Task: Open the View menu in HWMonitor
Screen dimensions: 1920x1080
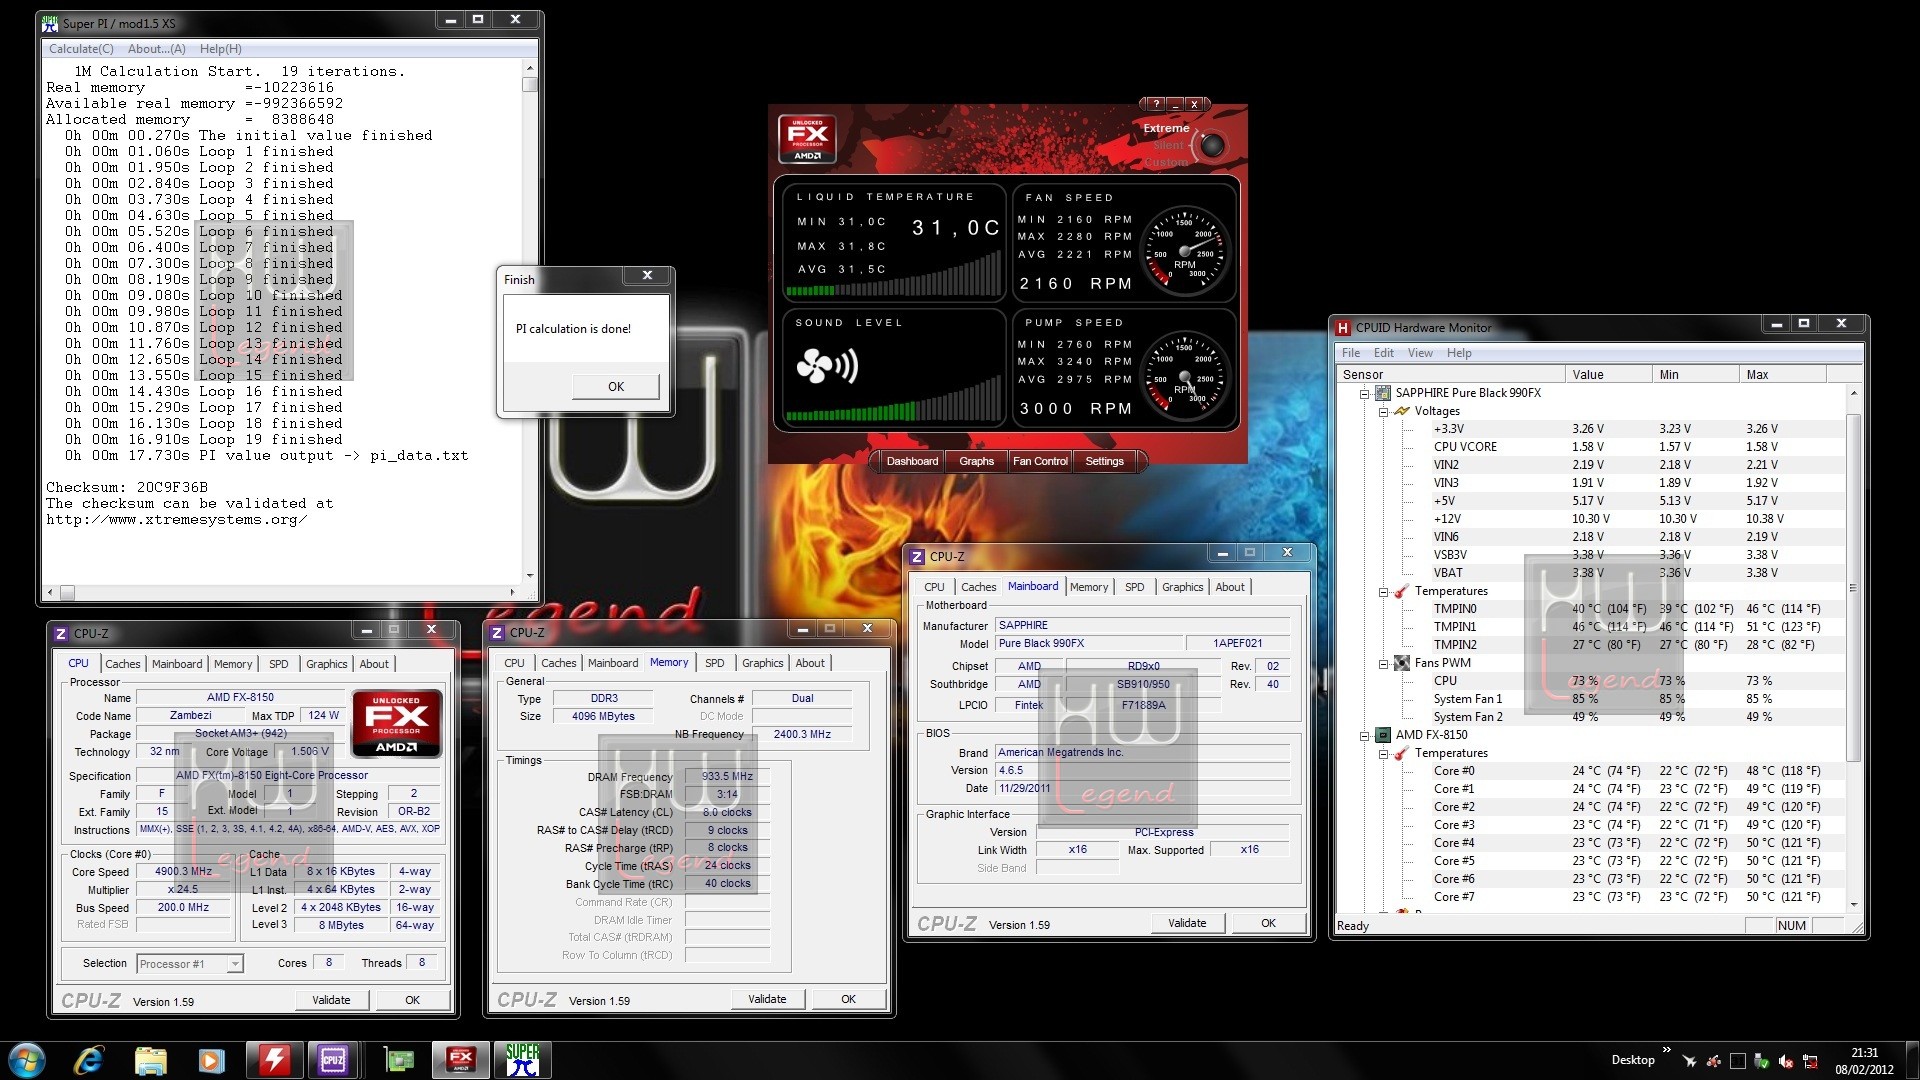Action: [1420, 353]
